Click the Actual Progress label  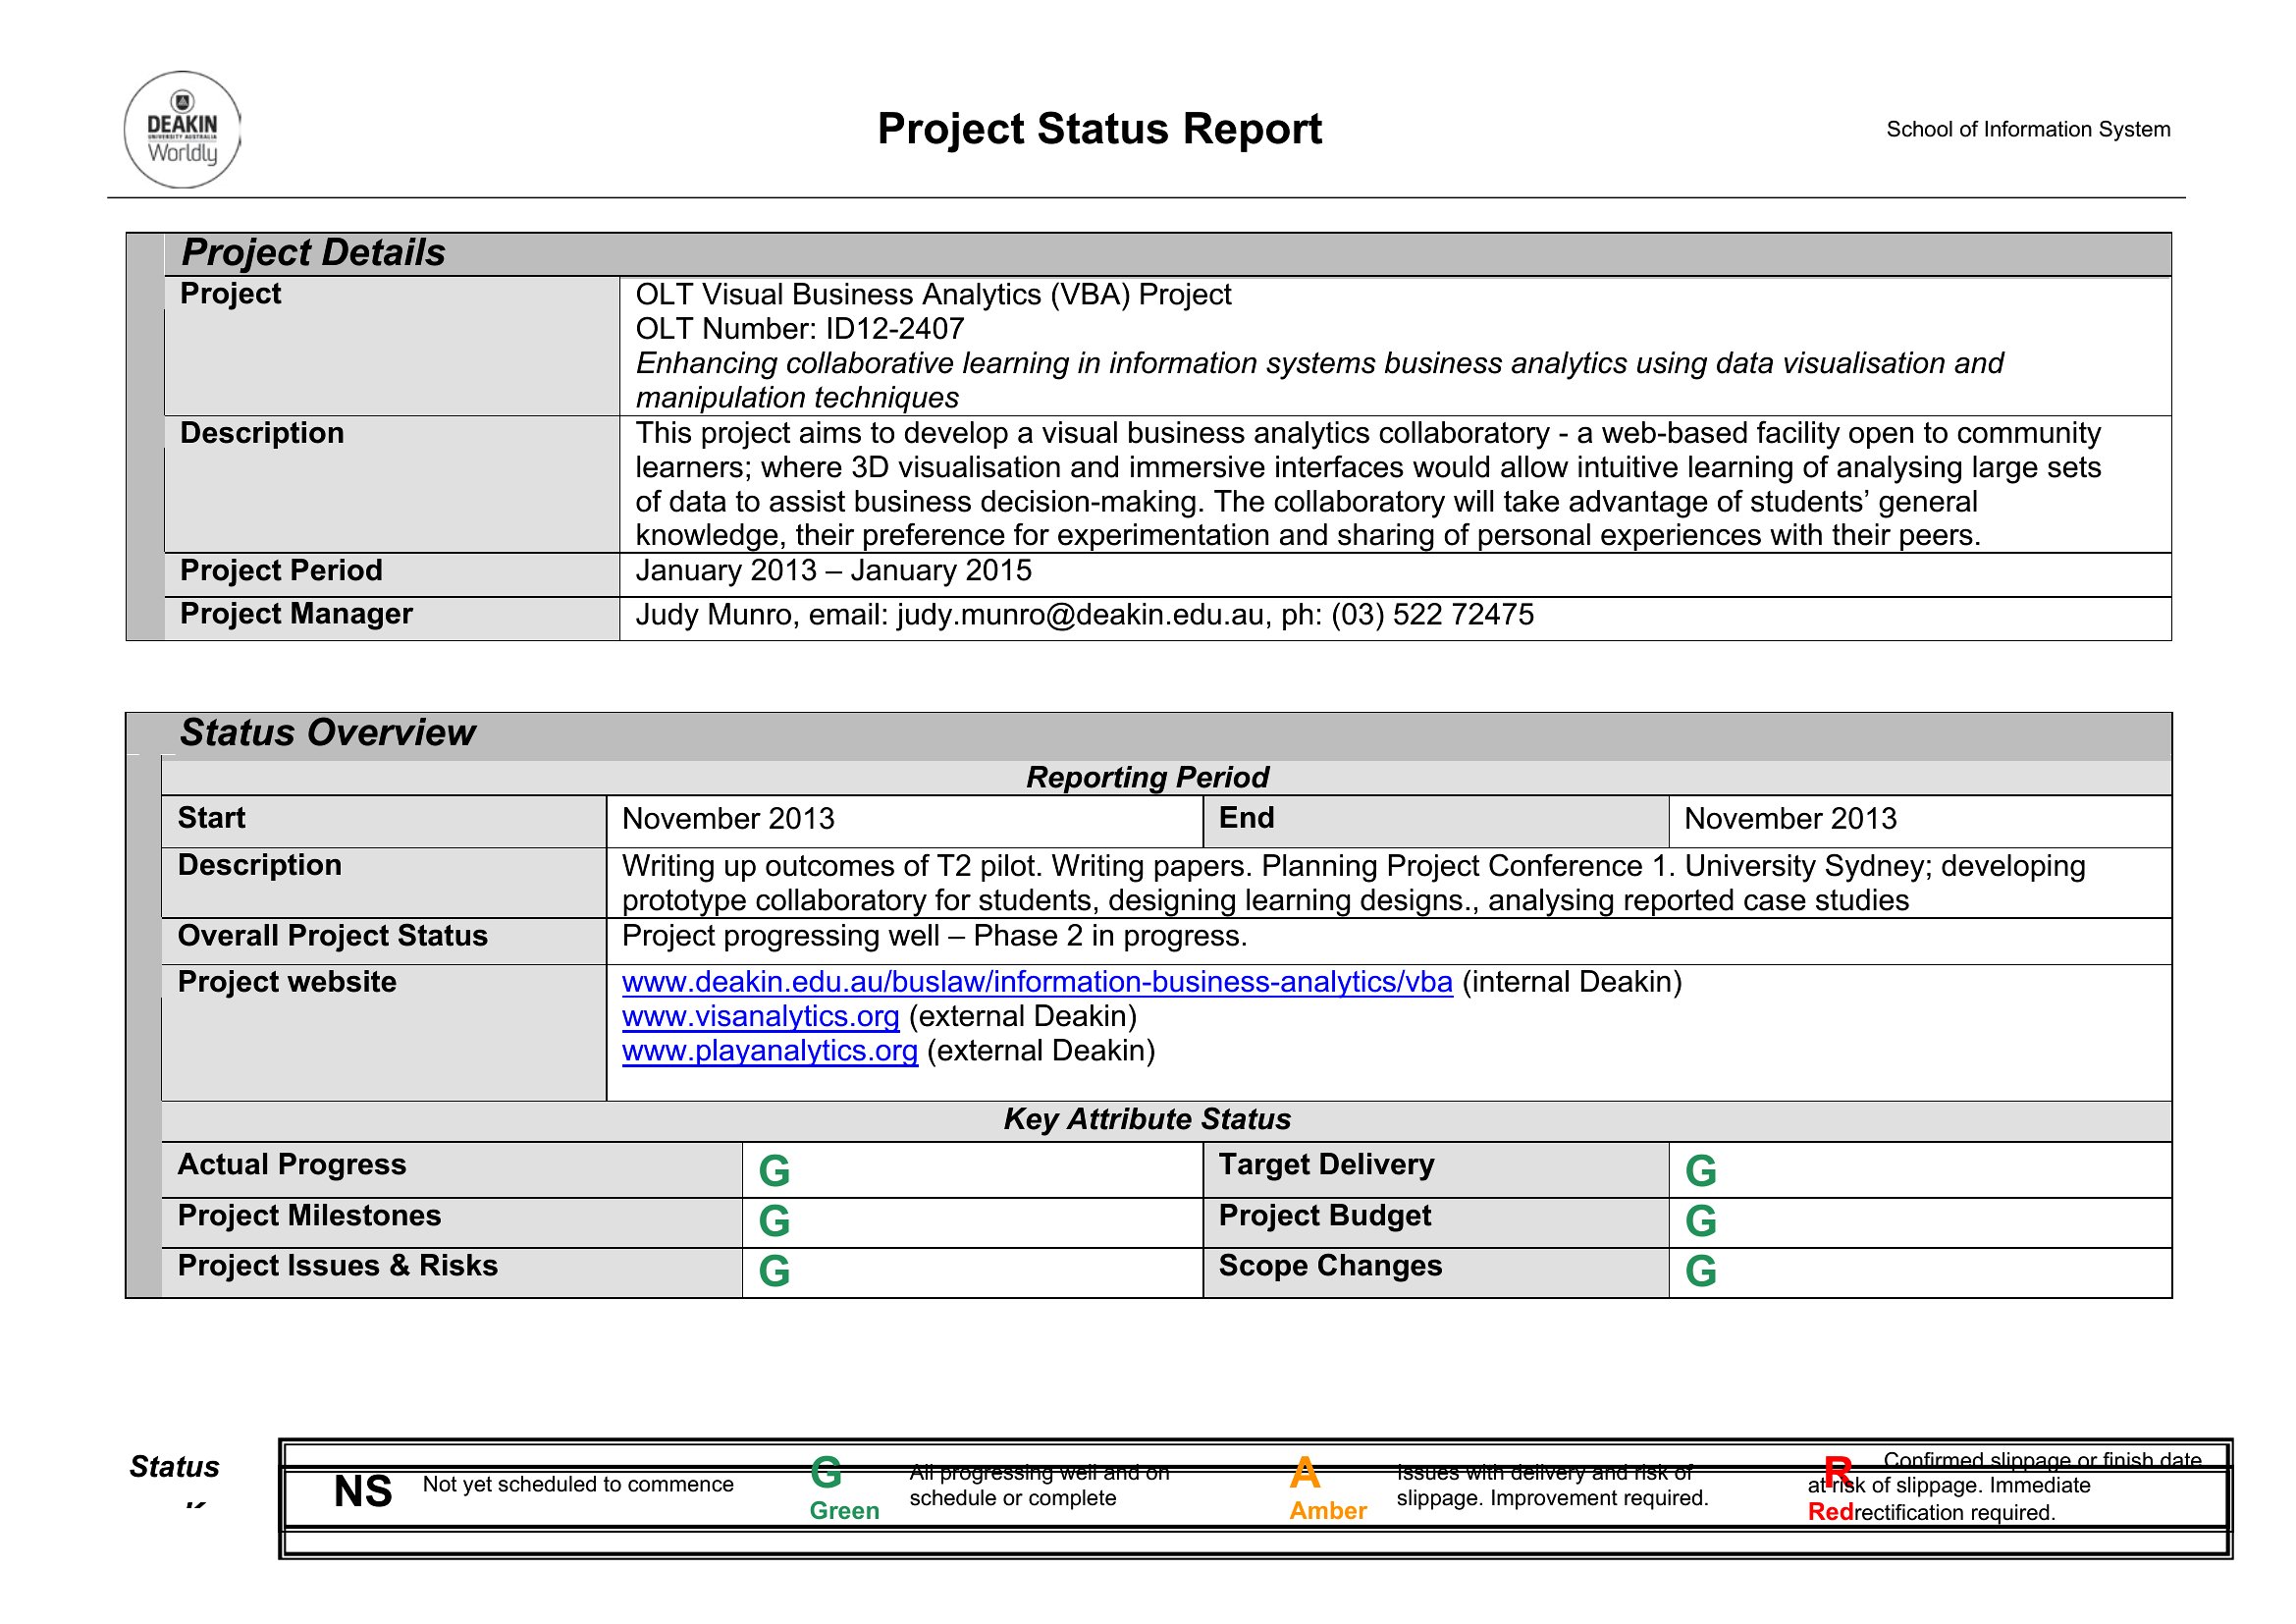292,1164
